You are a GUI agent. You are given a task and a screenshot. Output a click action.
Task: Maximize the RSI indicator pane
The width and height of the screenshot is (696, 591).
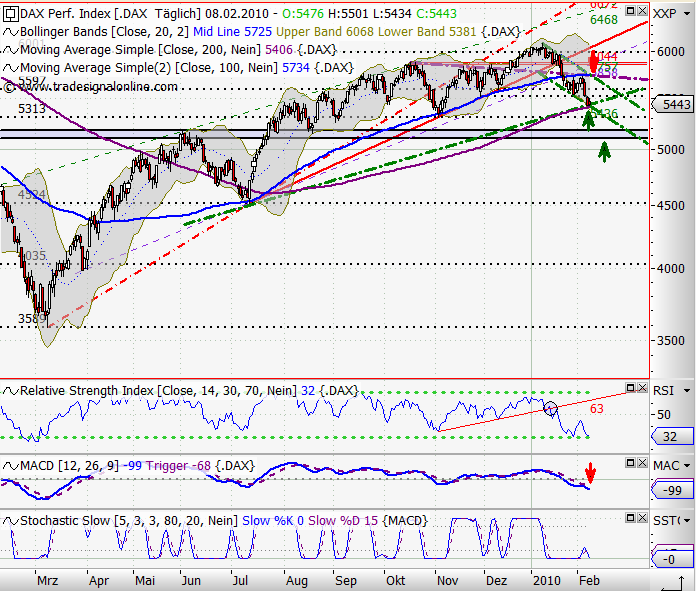[x=630, y=388]
